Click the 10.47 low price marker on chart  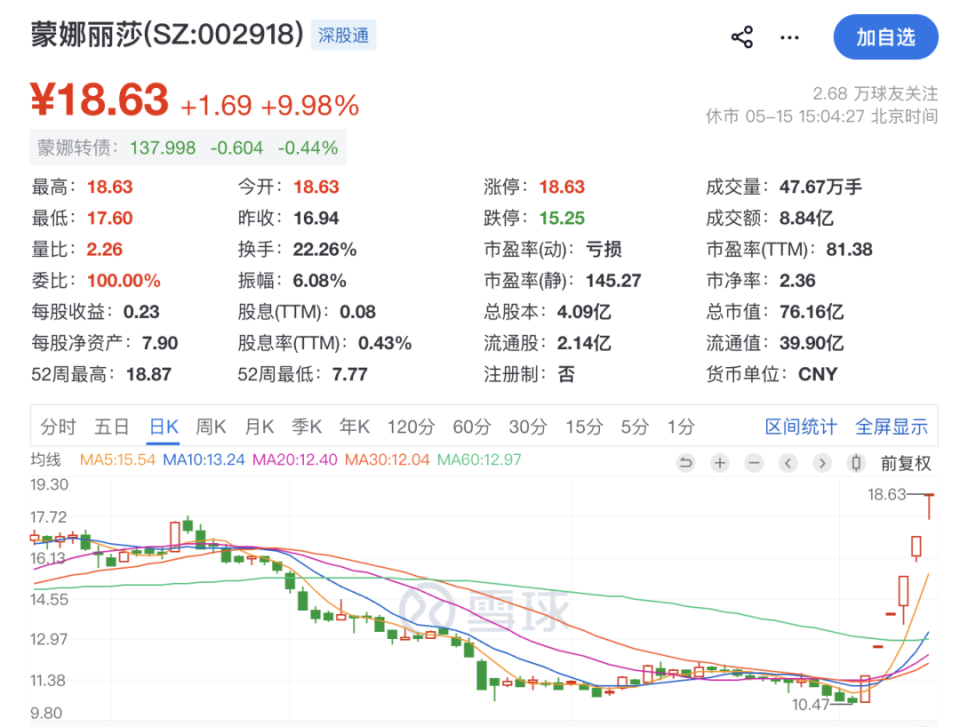[810, 704]
